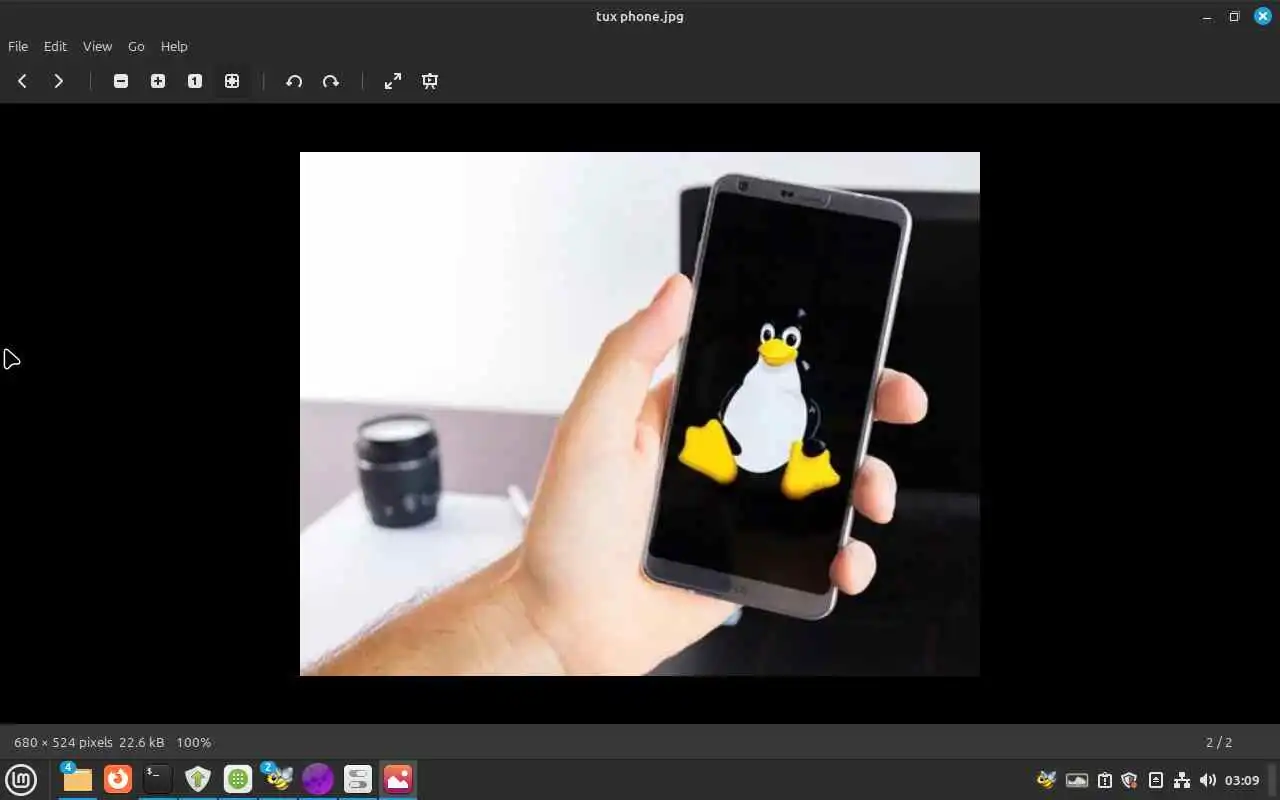Open the purple sphere app in taskbar
The height and width of the screenshot is (800, 1280).
coord(318,779)
